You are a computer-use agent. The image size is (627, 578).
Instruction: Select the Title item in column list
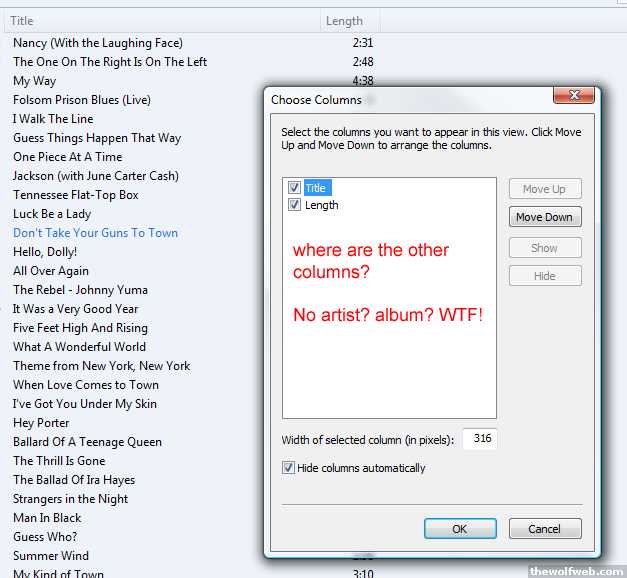(x=317, y=188)
